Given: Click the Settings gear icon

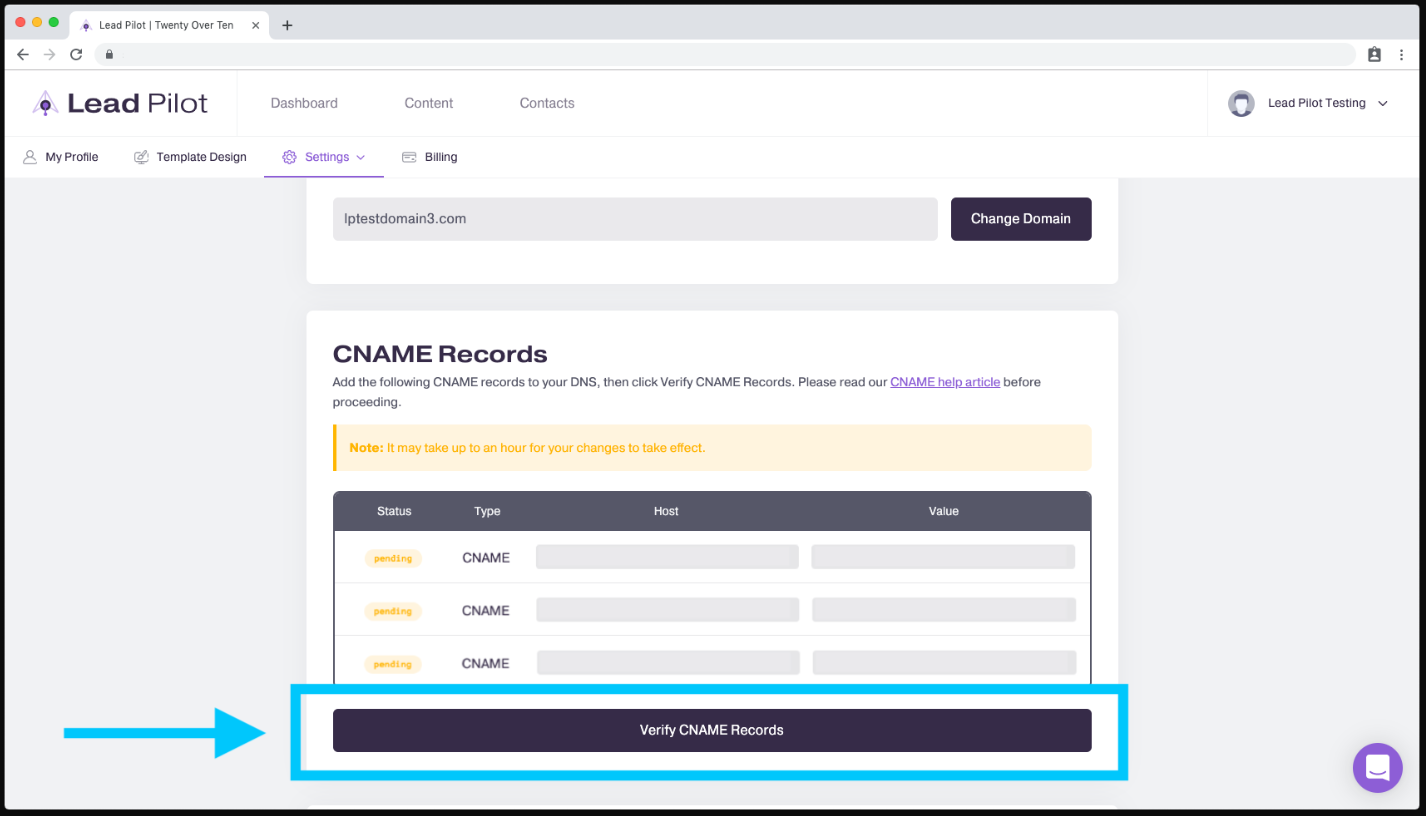Looking at the screenshot, I should [x=290, y=157].
